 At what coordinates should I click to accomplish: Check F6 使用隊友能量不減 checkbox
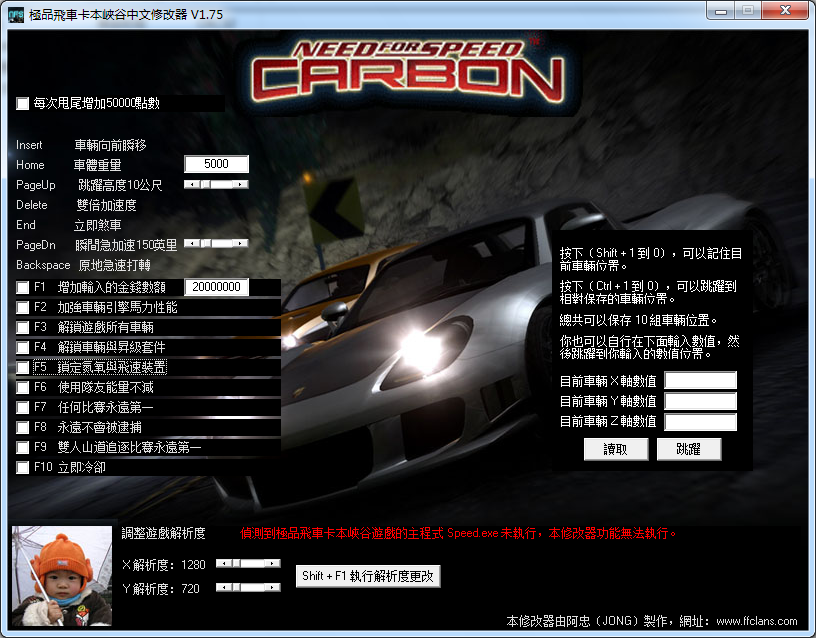point(22,387)
